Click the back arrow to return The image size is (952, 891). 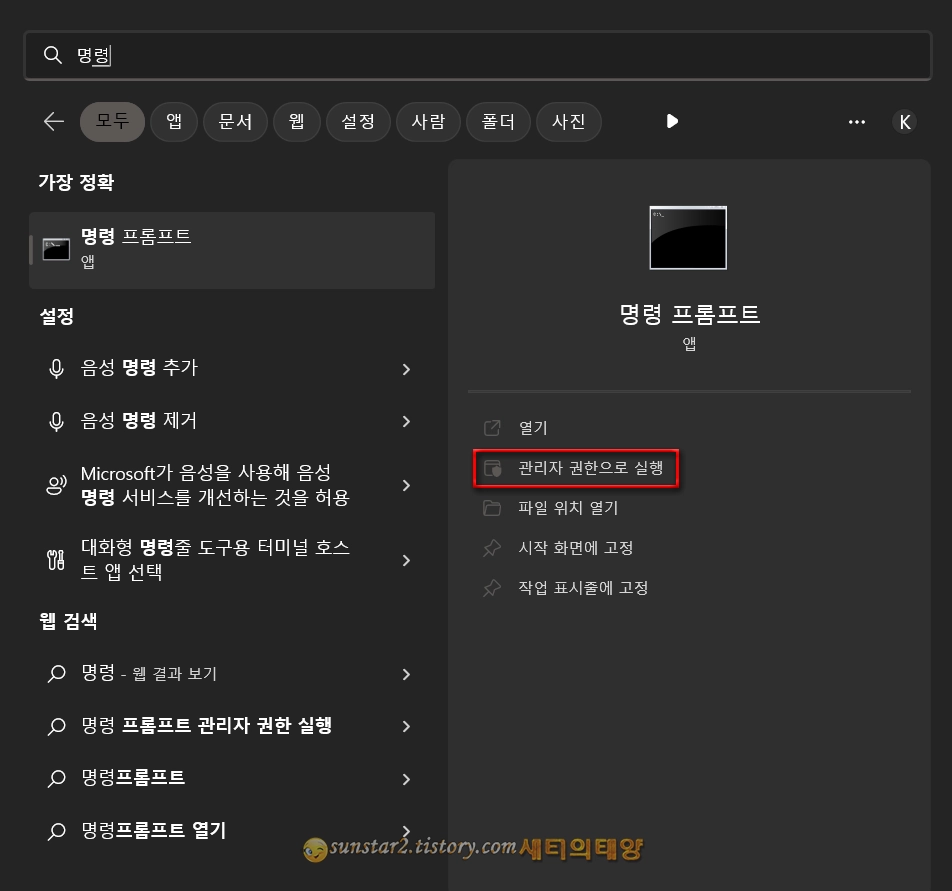tap(53, 121)
